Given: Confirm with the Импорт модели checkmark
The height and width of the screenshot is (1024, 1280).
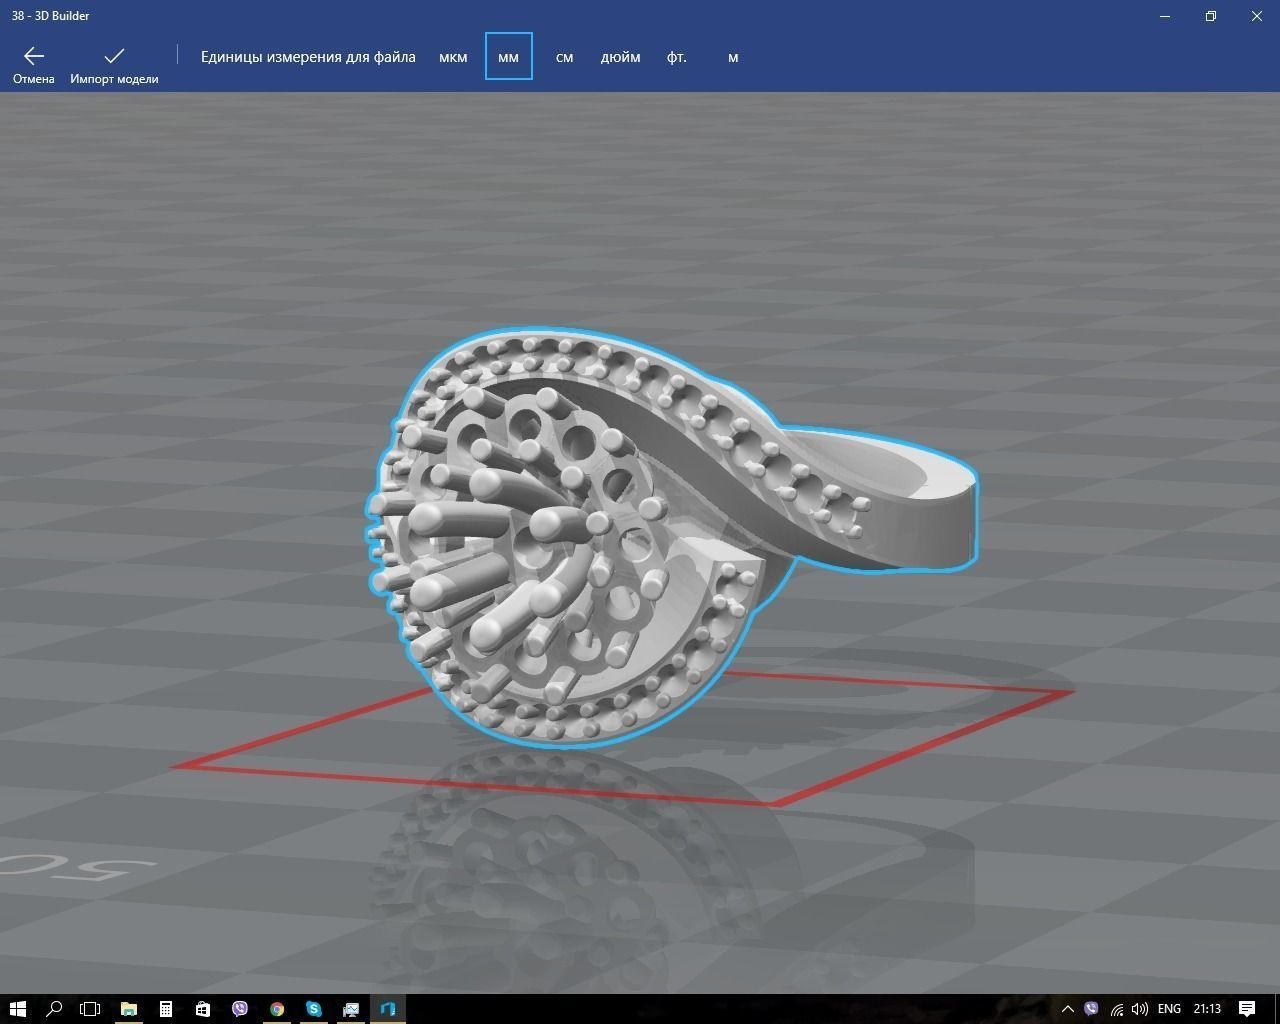Looking at the screenshot, I should [x=114, y=63].
